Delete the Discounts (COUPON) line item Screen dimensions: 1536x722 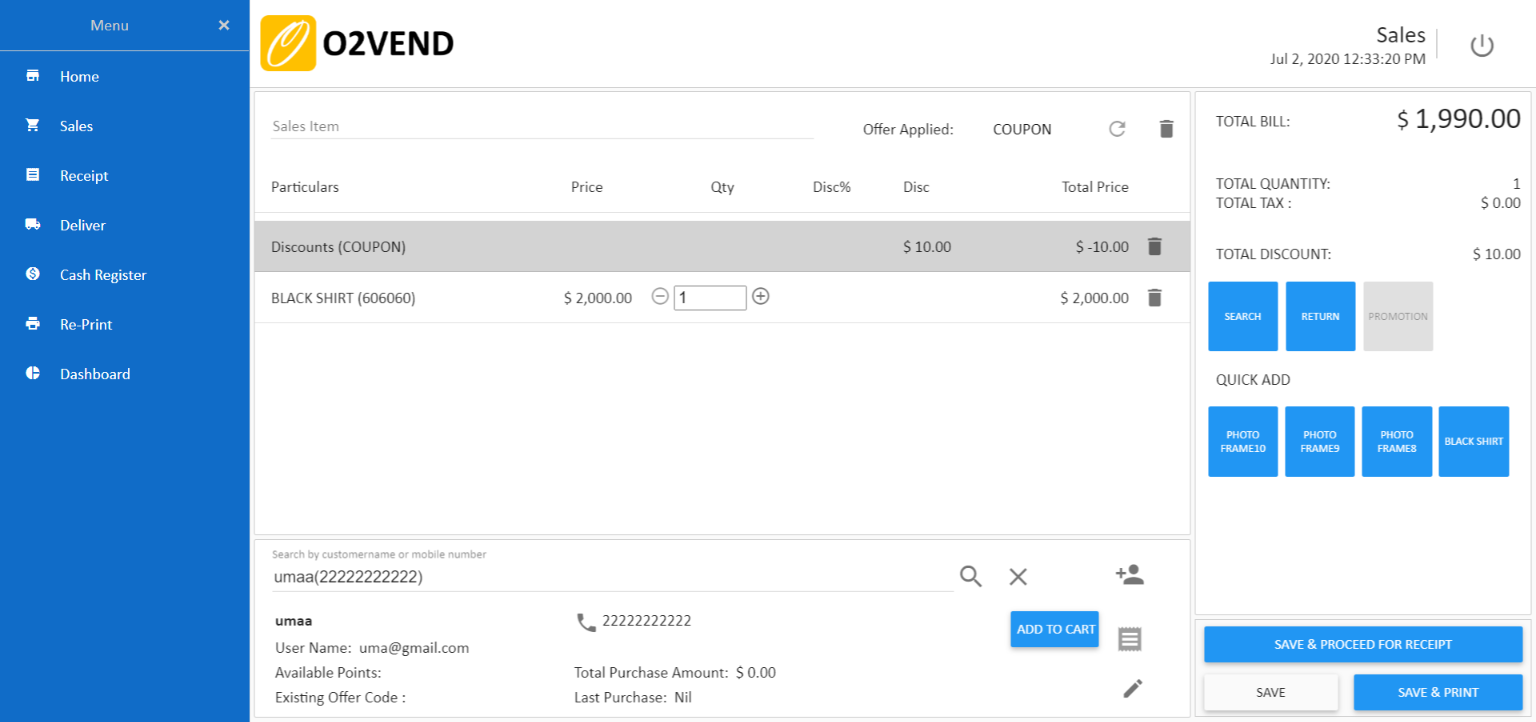[x=1155, y=246]
